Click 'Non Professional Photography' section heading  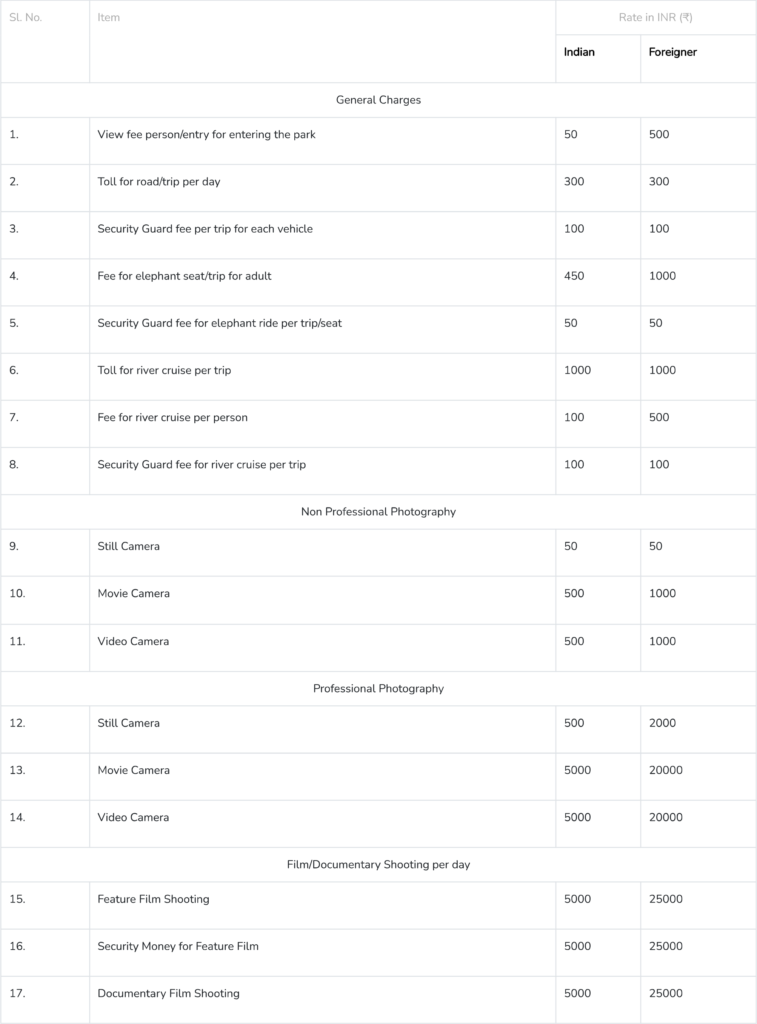point(378,512)
